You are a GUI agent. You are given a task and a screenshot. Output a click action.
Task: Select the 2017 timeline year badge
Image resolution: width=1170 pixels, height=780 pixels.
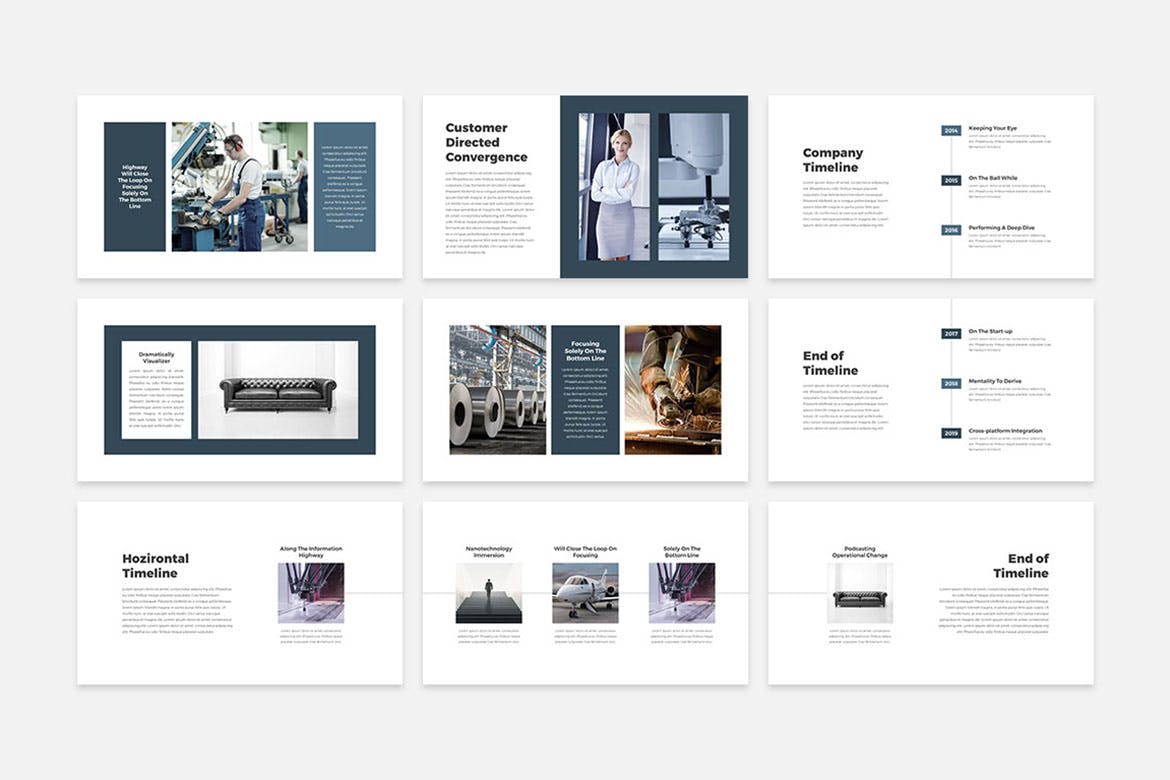click(950, 333)
